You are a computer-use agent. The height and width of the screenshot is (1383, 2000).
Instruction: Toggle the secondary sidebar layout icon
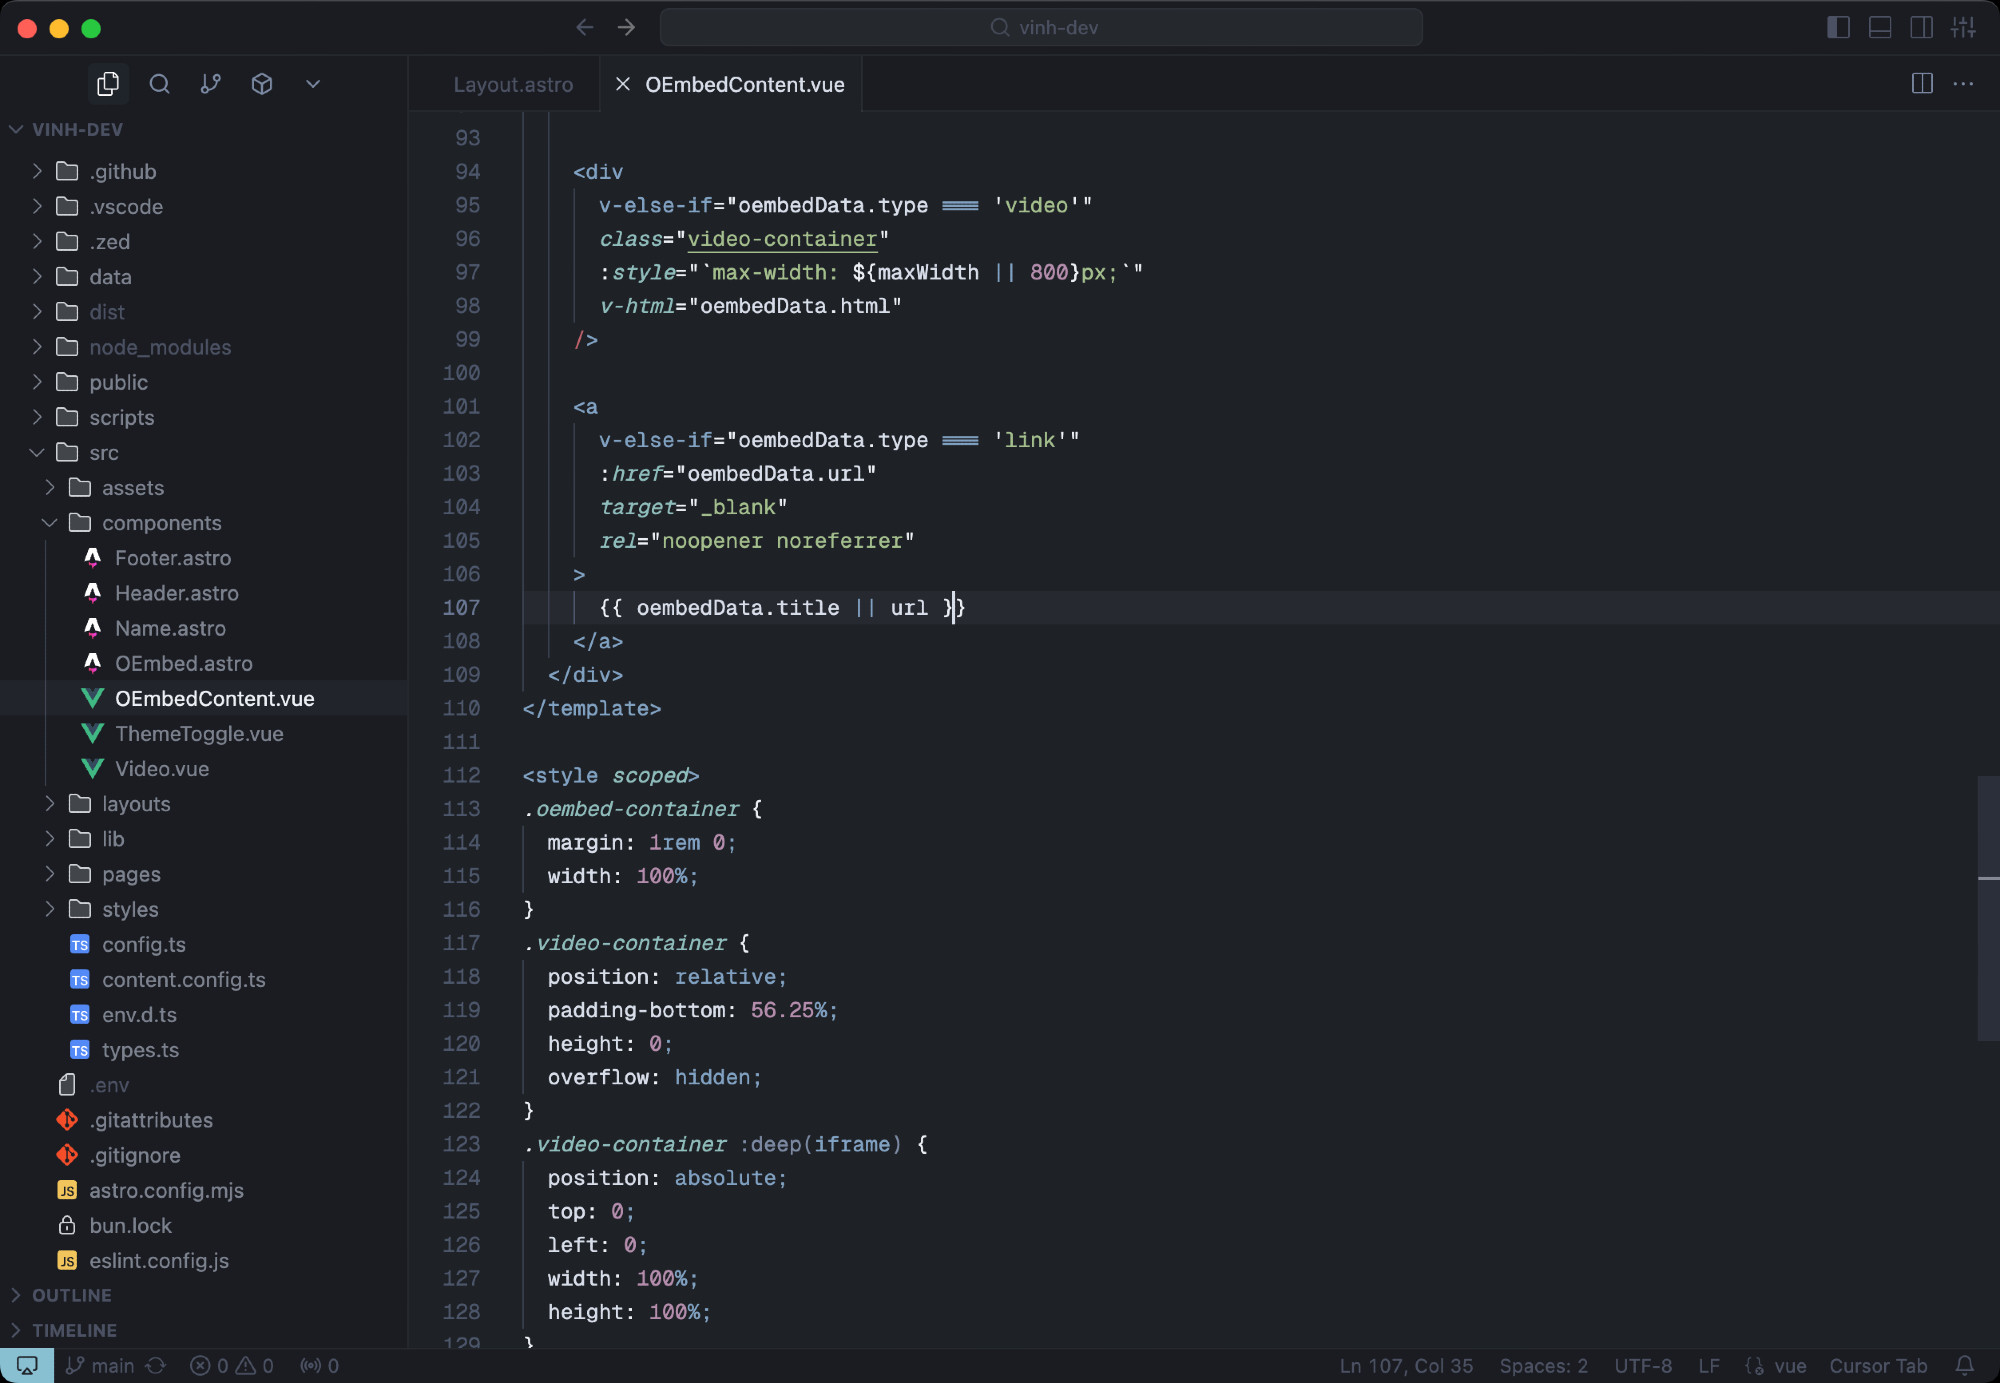point(1921,27)
